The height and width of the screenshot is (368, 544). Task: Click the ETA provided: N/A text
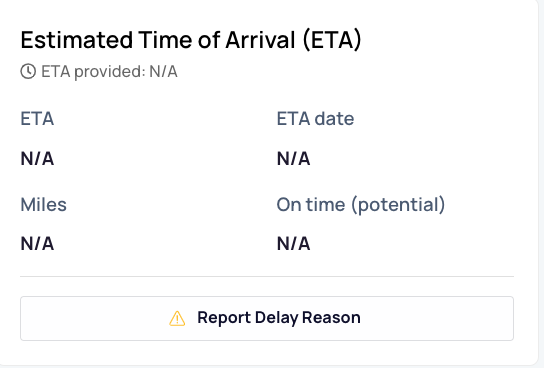point(109,72)
